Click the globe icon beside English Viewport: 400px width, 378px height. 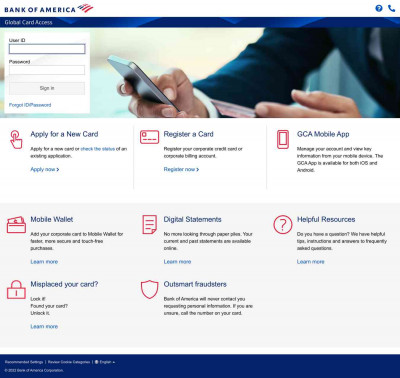(x=97, y=362)
